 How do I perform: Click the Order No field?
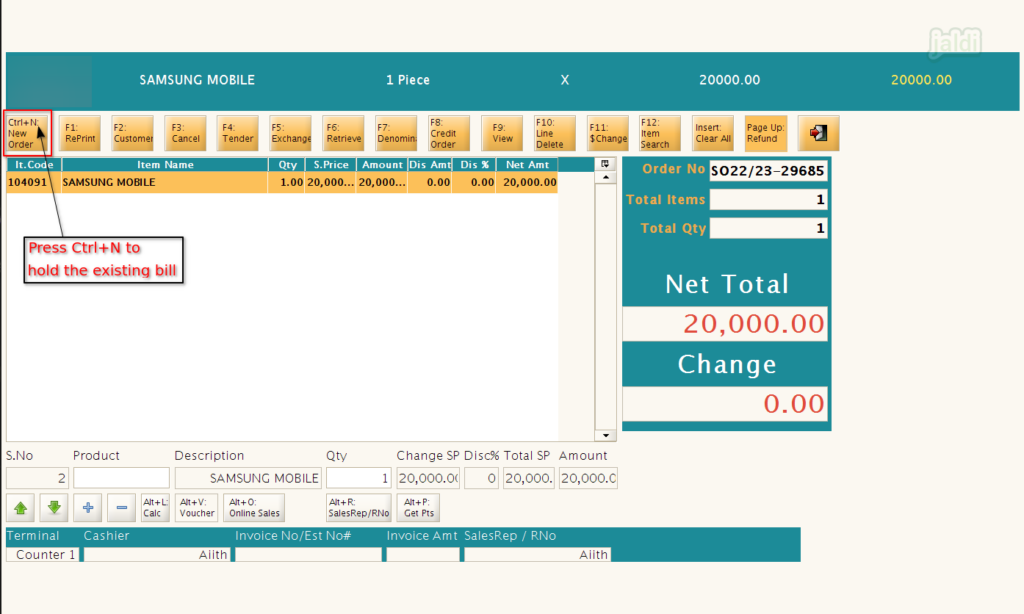click(768, 171)
